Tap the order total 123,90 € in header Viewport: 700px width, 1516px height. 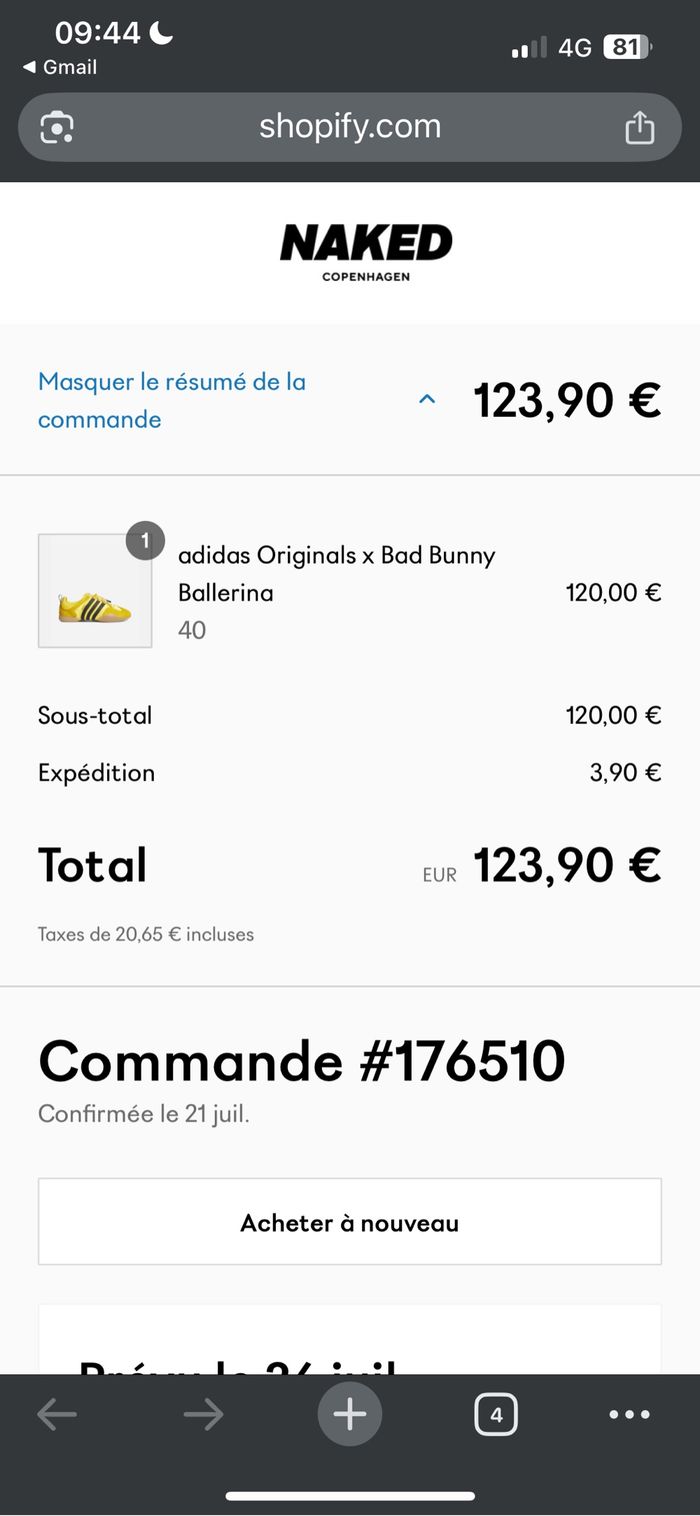[x=567, y=400]
